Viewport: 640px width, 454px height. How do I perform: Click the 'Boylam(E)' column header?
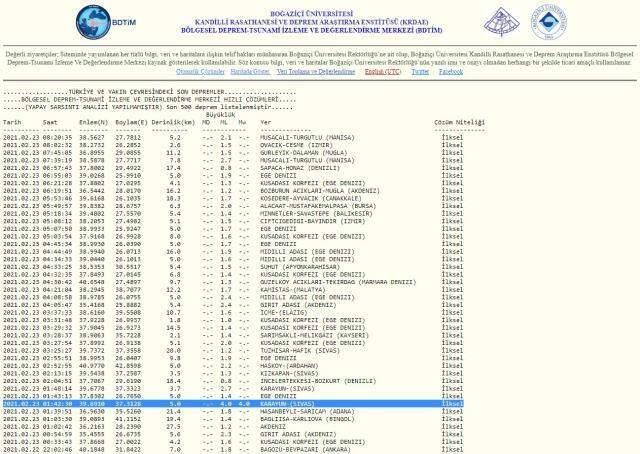click(131, 122)
